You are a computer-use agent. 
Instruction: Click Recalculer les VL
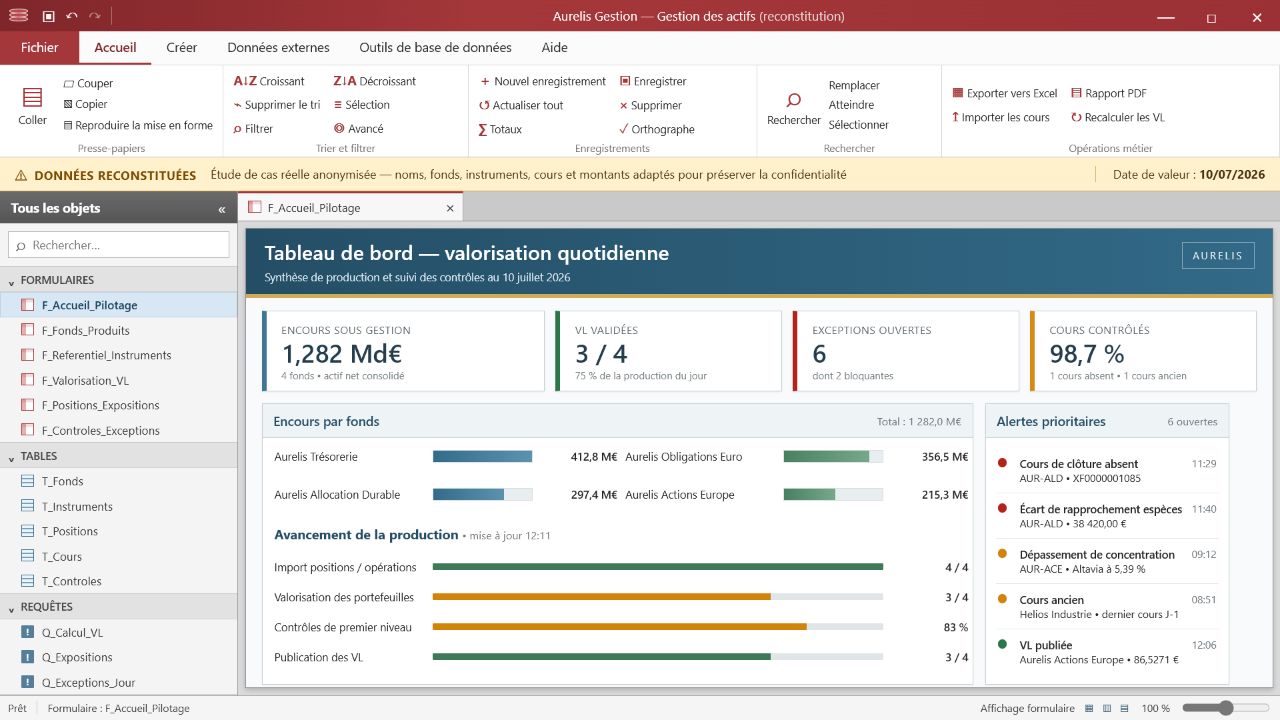1118,117
